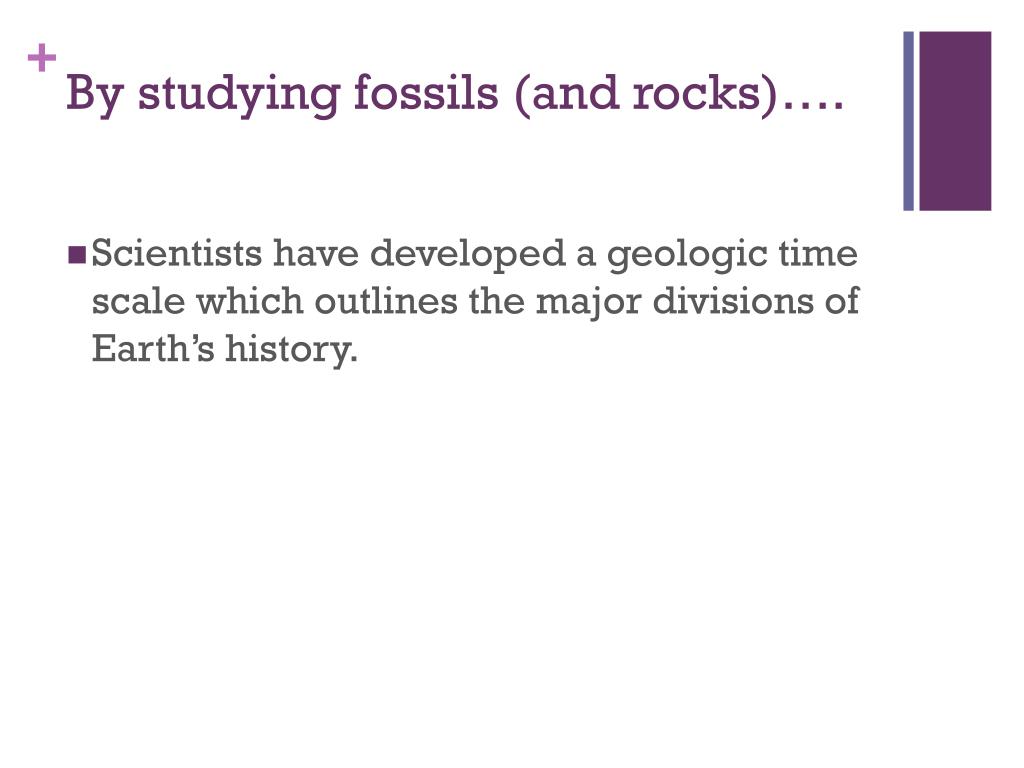Select the word 'major' in body text

pos(588,303)
